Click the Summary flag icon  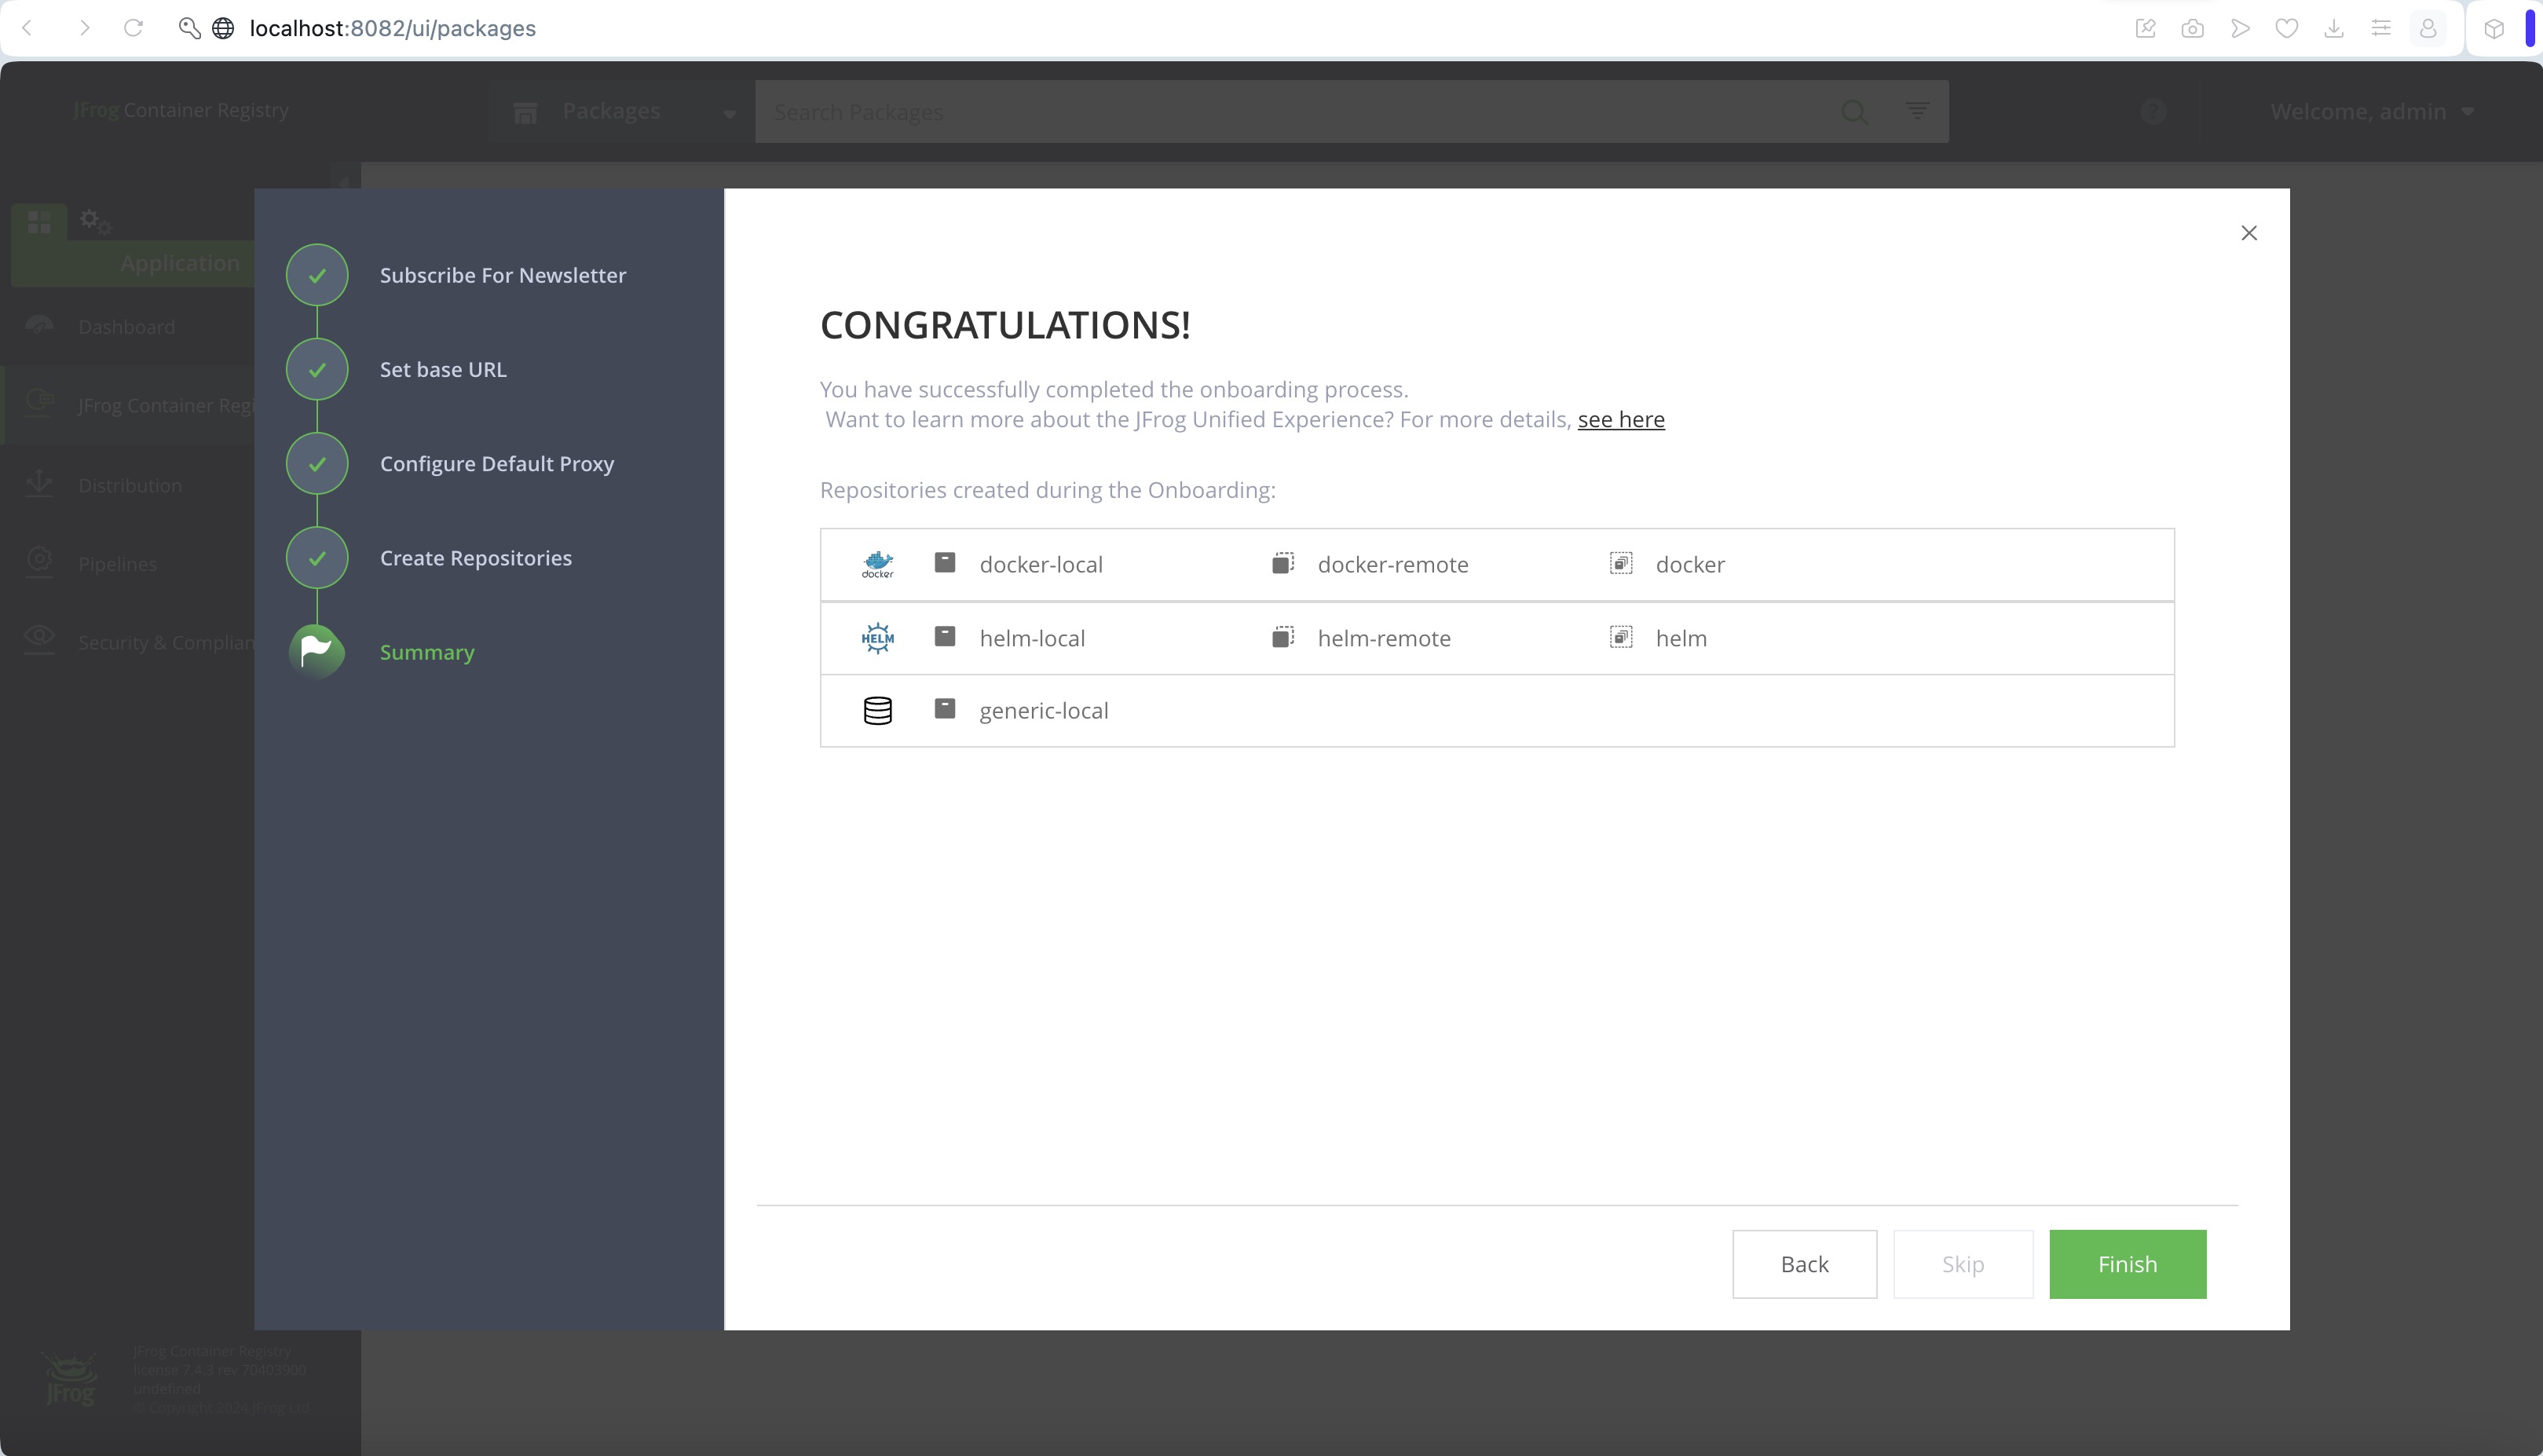pyautogui.click(x=317, y=651)
